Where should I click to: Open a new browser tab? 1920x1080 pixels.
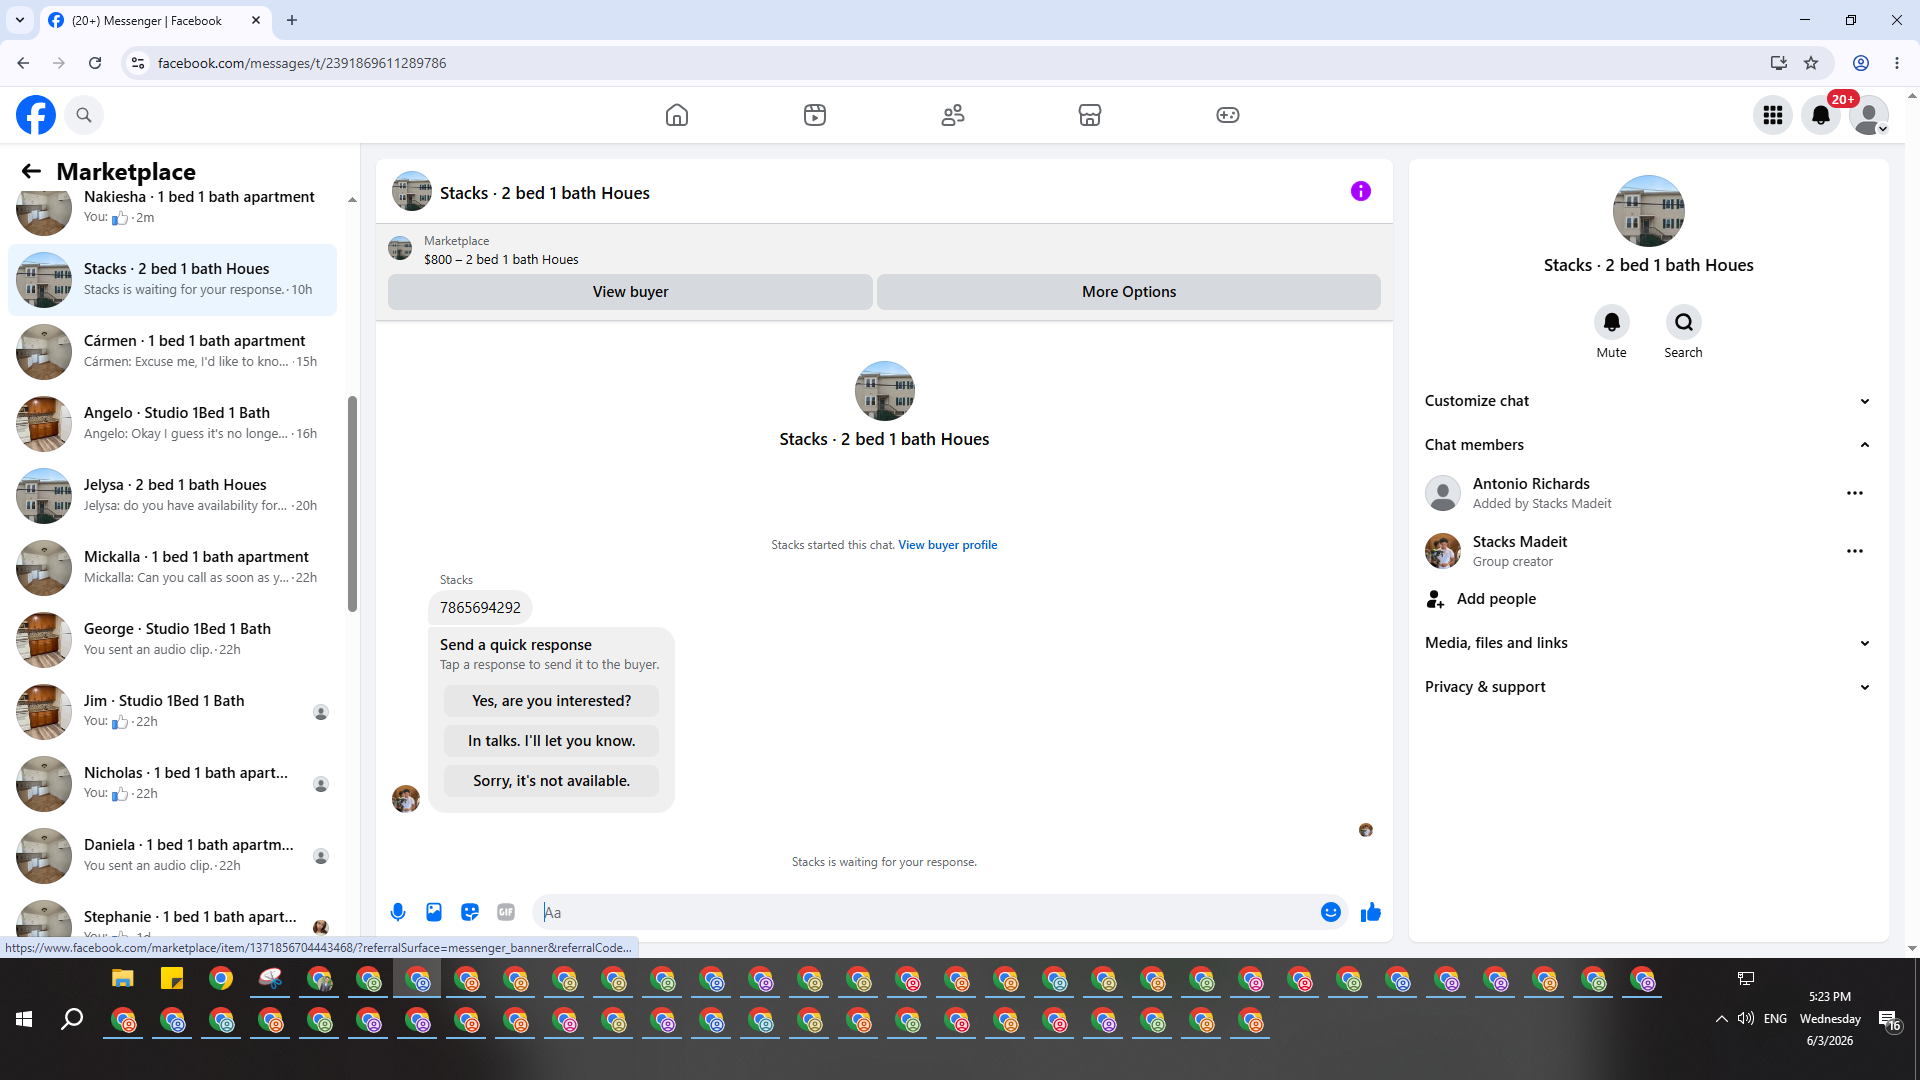pyautogui.click(x=292, y=20)
